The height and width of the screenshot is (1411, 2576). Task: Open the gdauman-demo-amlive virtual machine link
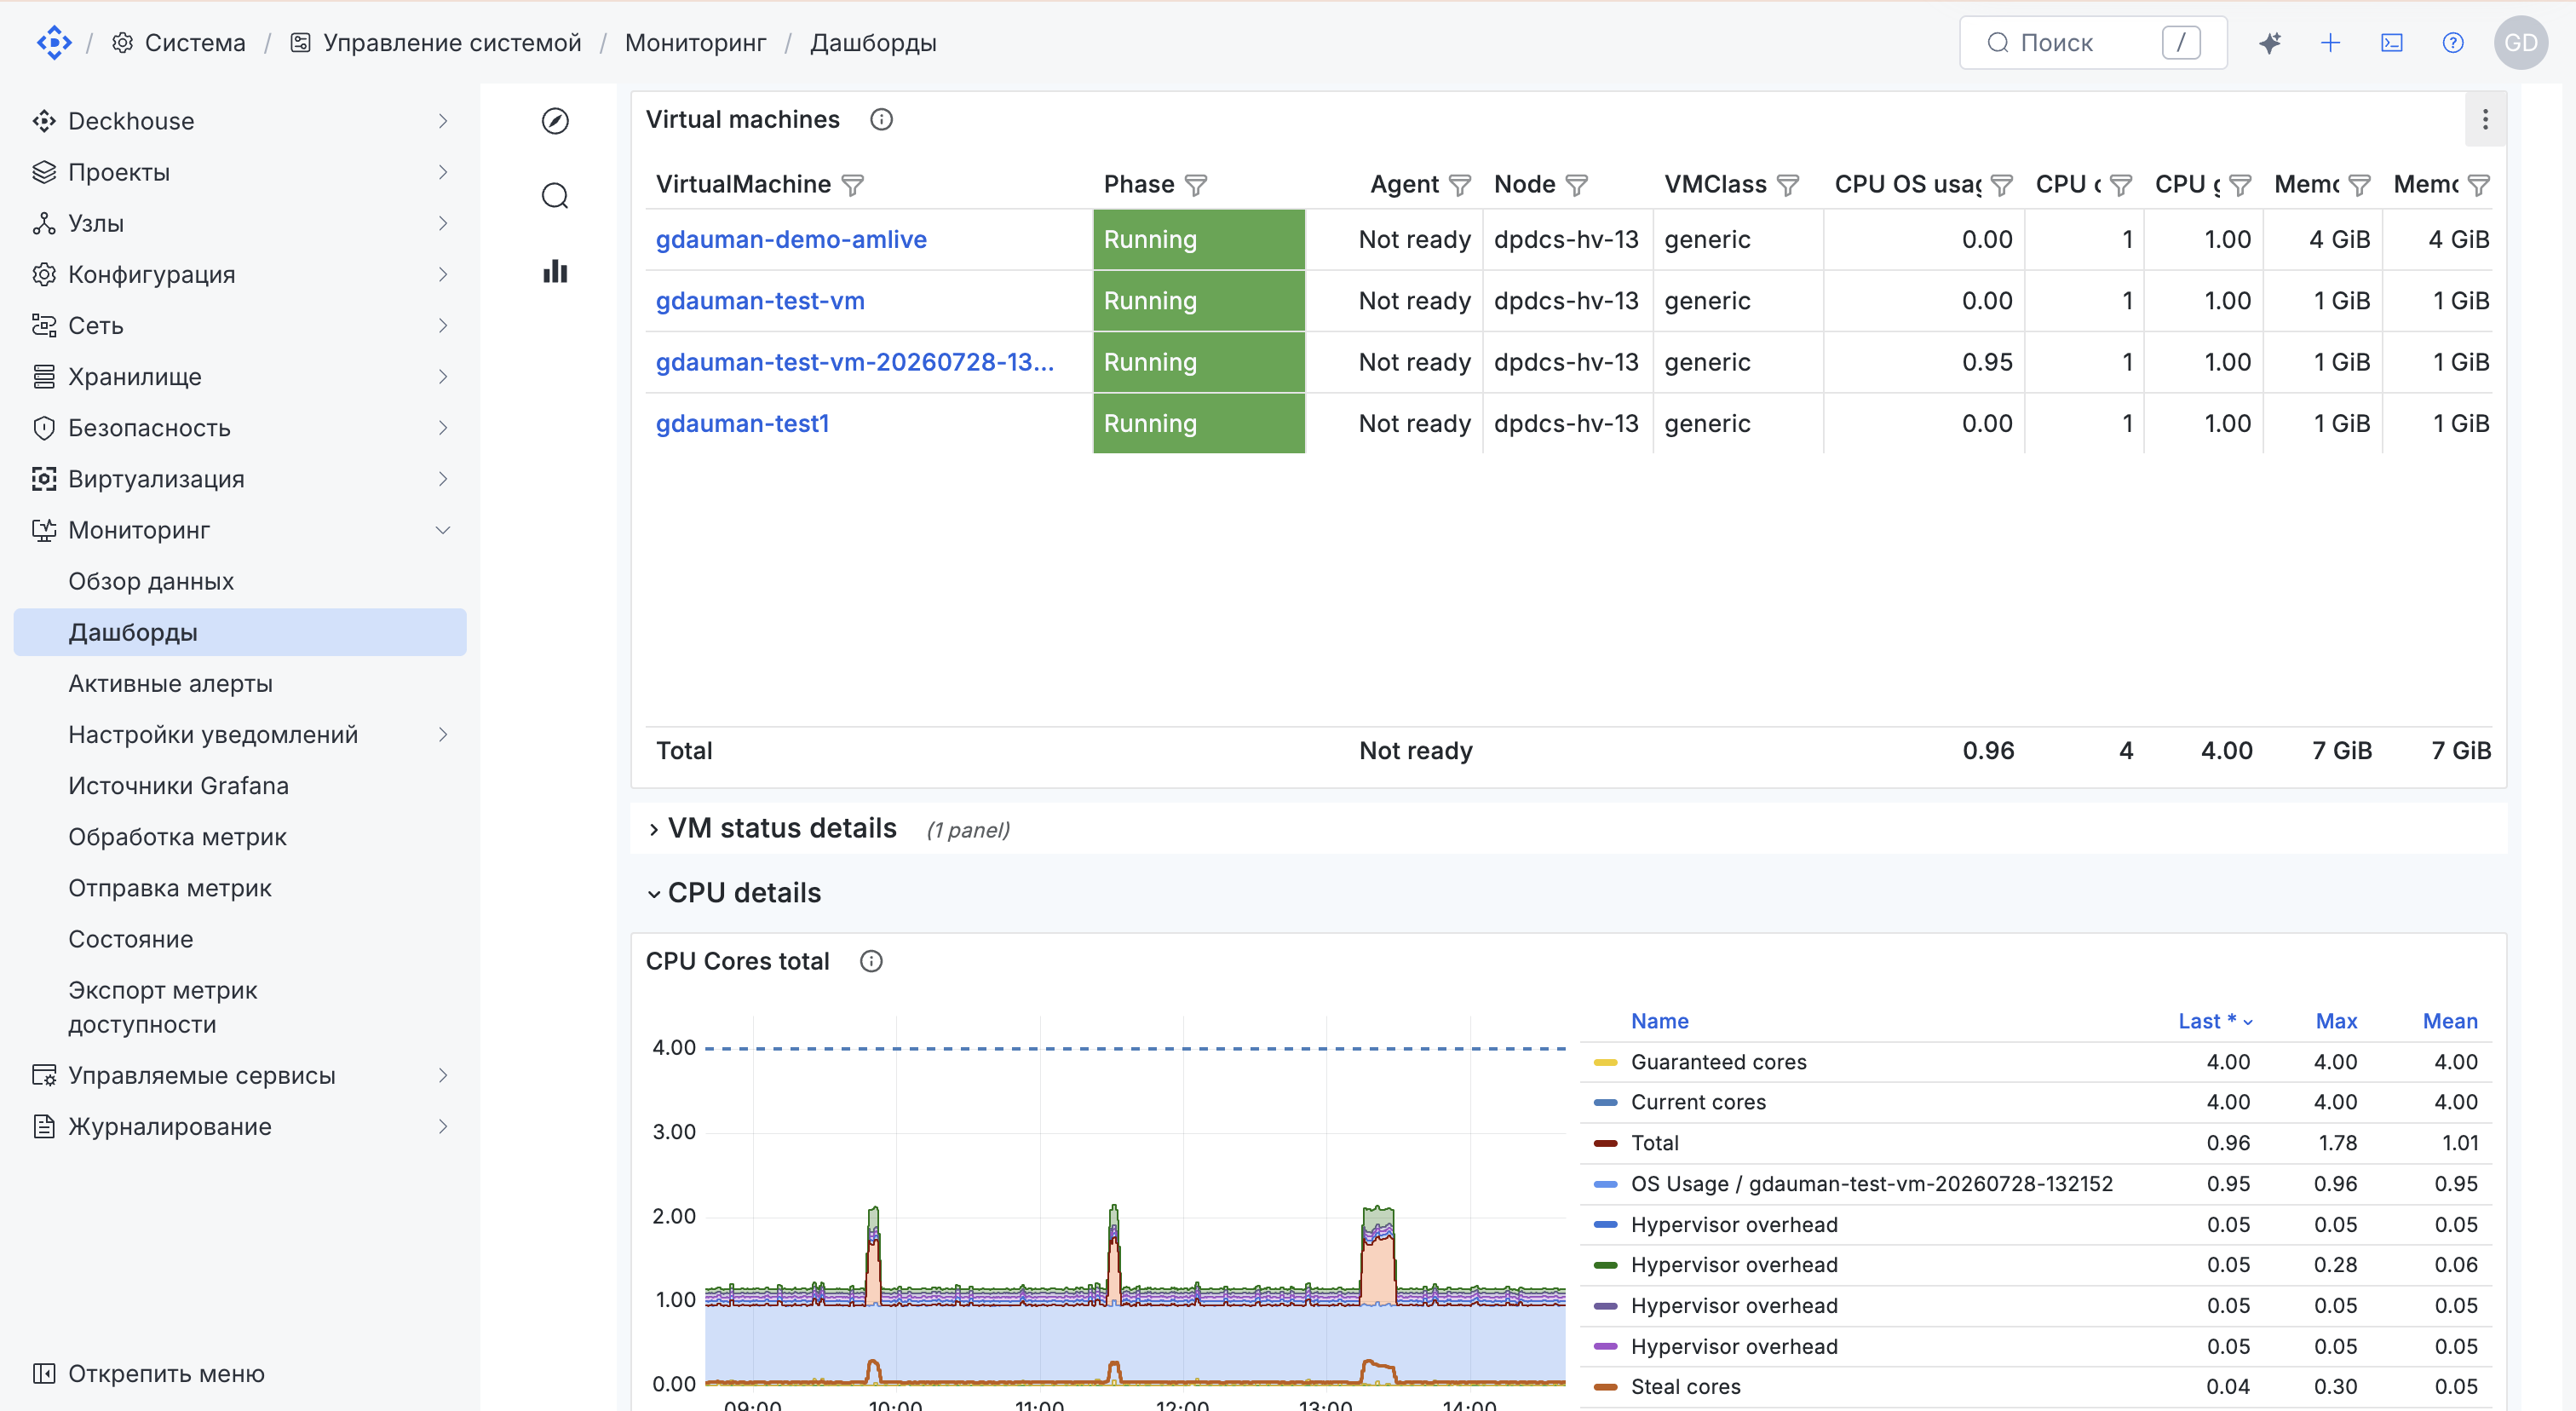pyautogui.click(x=791, y=240)
